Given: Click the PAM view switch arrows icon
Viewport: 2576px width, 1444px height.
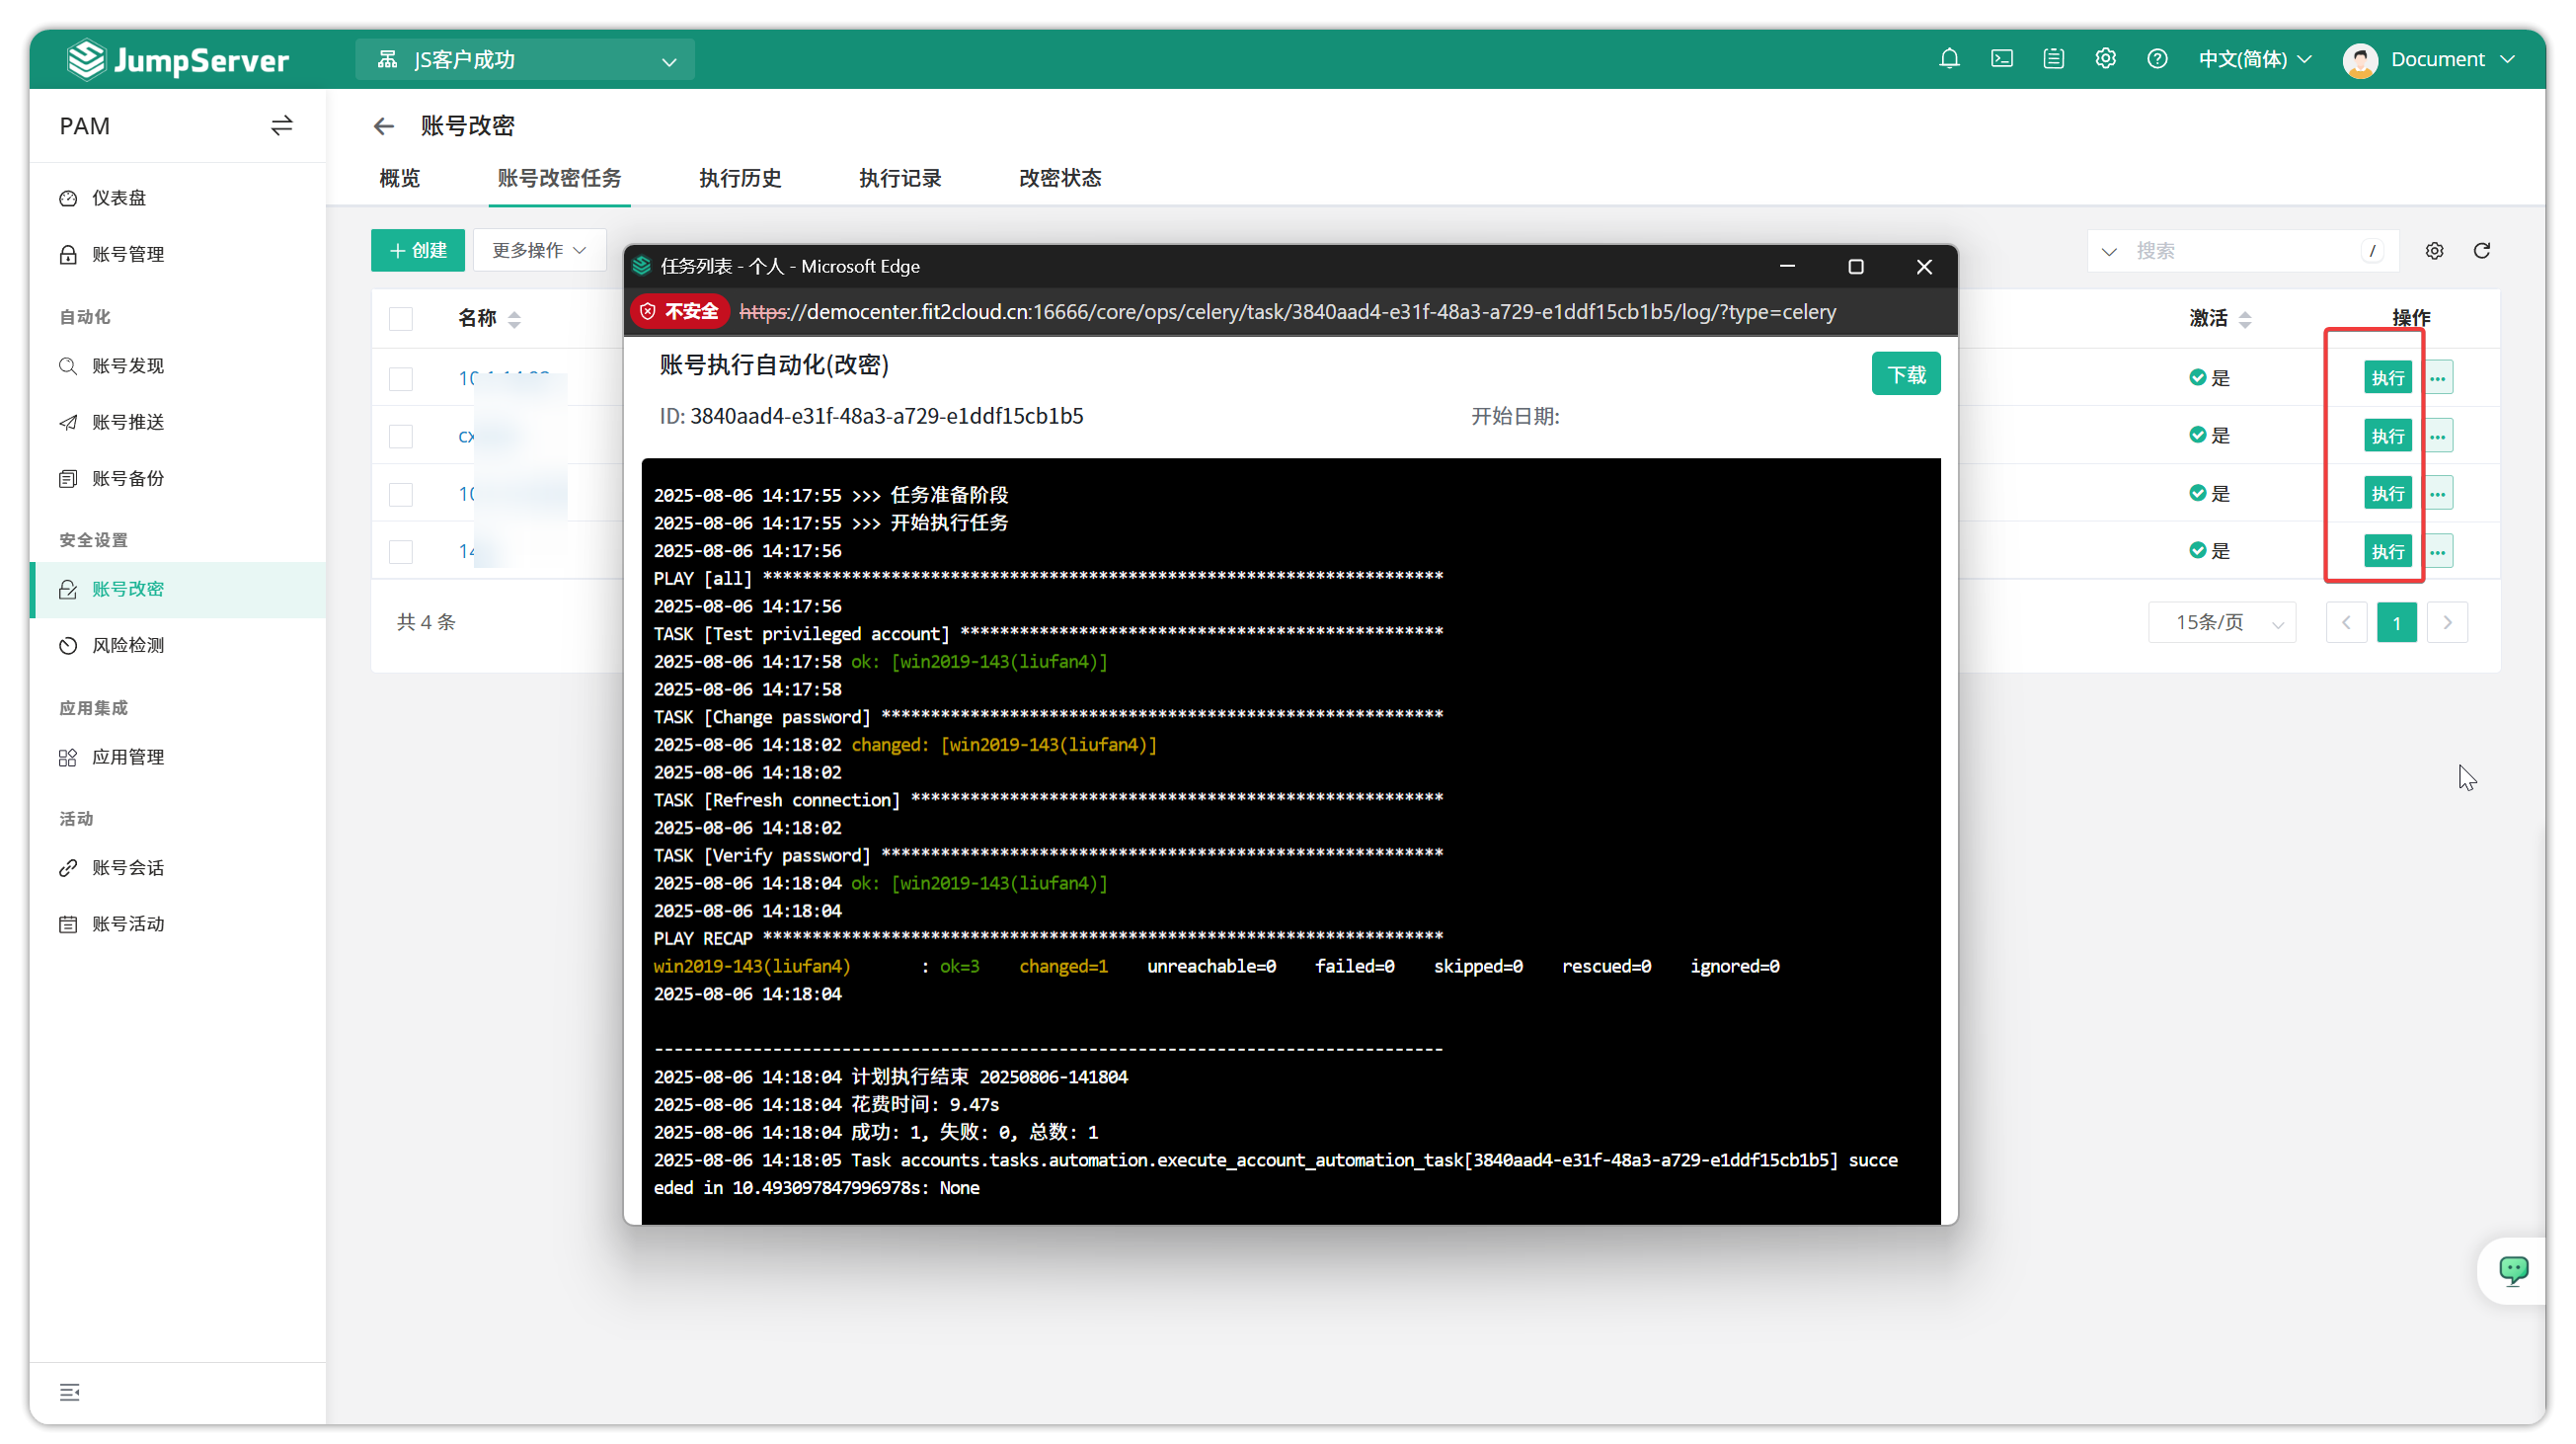Looking at the screenshot, I should pyautogui.click(x=282, y=125).
